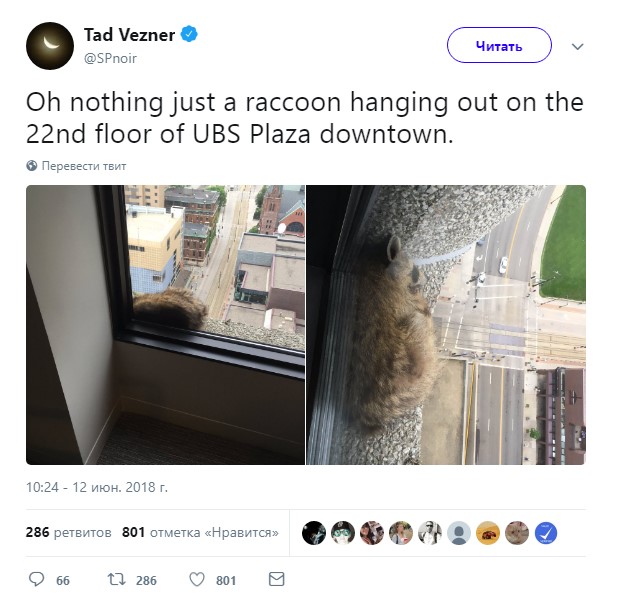This screenshot has height=614, width=620.
Task: Open the right photo of raccoon on ledge
Action: click(x=446, y=325)
